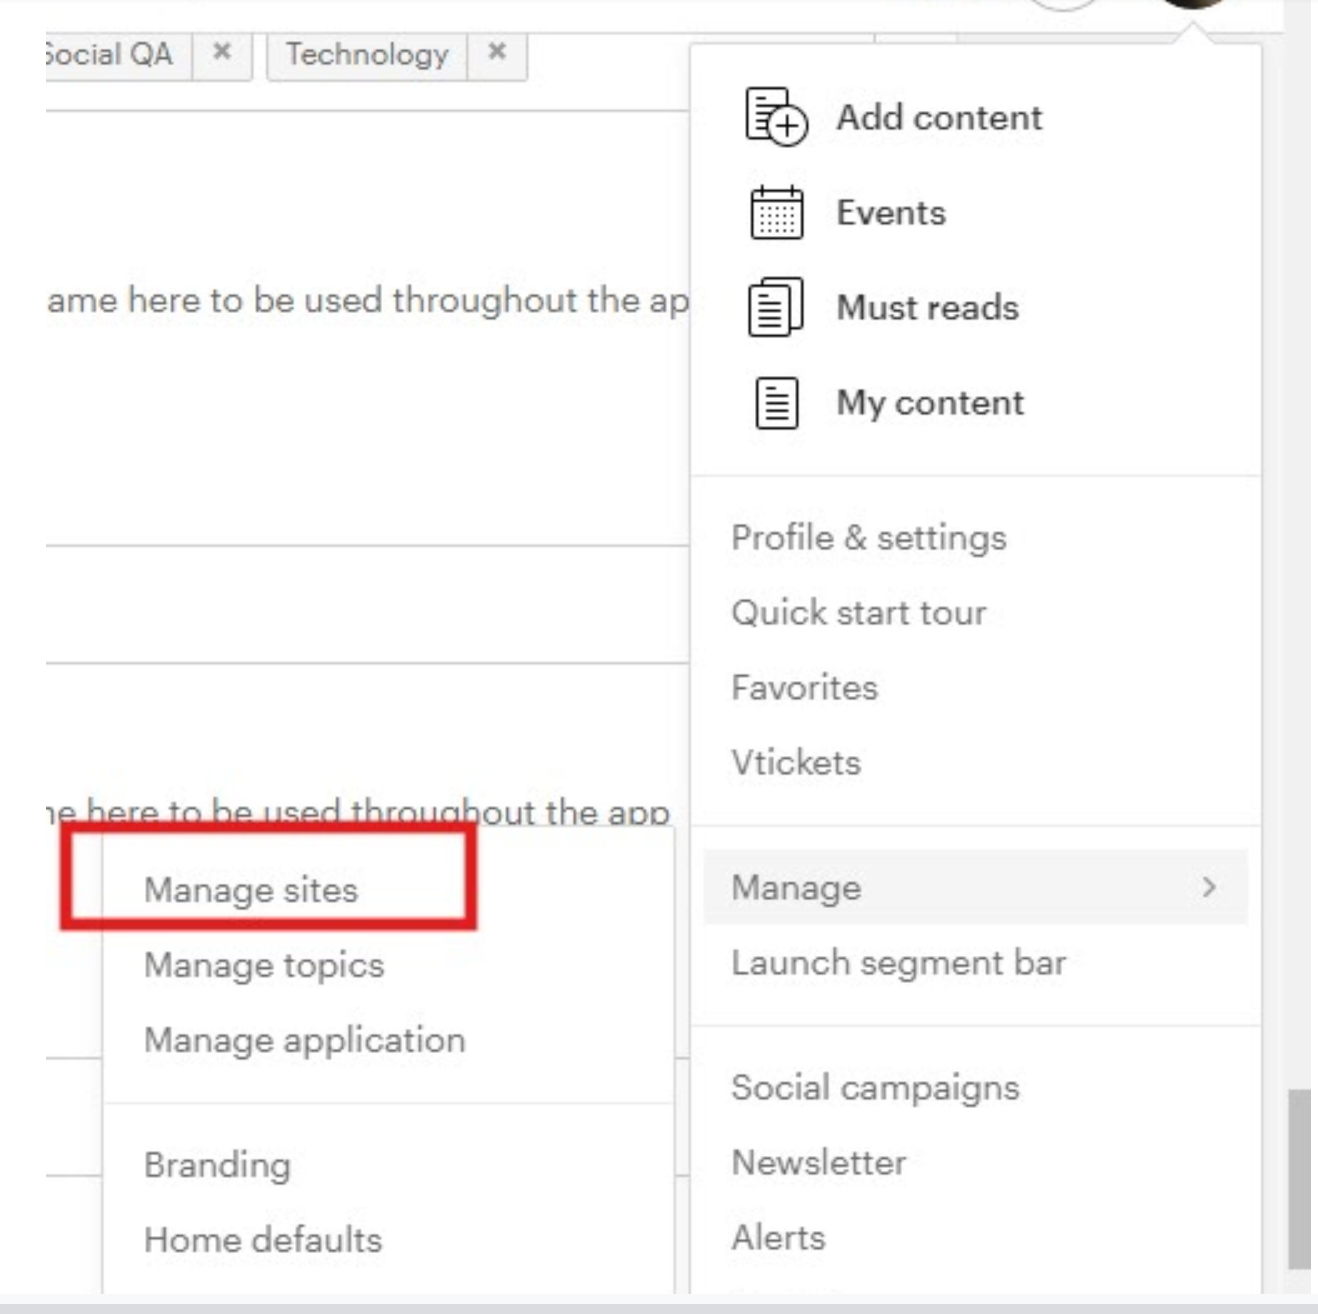The image size is (1318, 1314).
Task: Choose Manage application in submenu
Action: coord(305,1040)
